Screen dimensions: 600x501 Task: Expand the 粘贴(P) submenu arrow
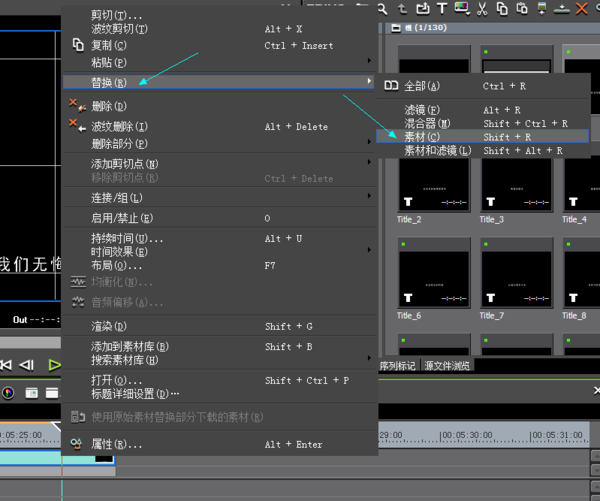(369, 60)
